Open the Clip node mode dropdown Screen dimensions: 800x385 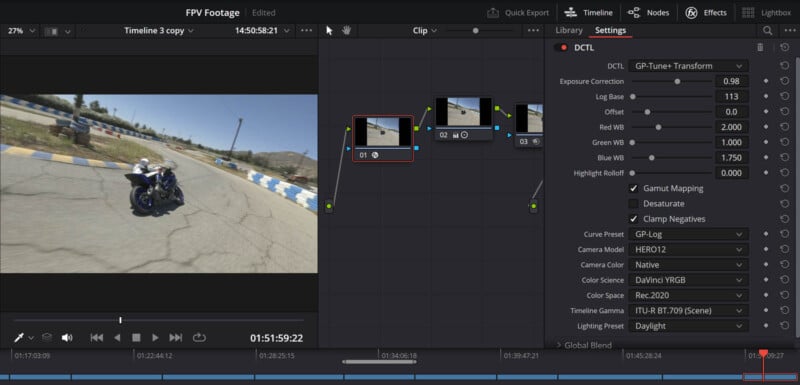(x=424, y=31)
